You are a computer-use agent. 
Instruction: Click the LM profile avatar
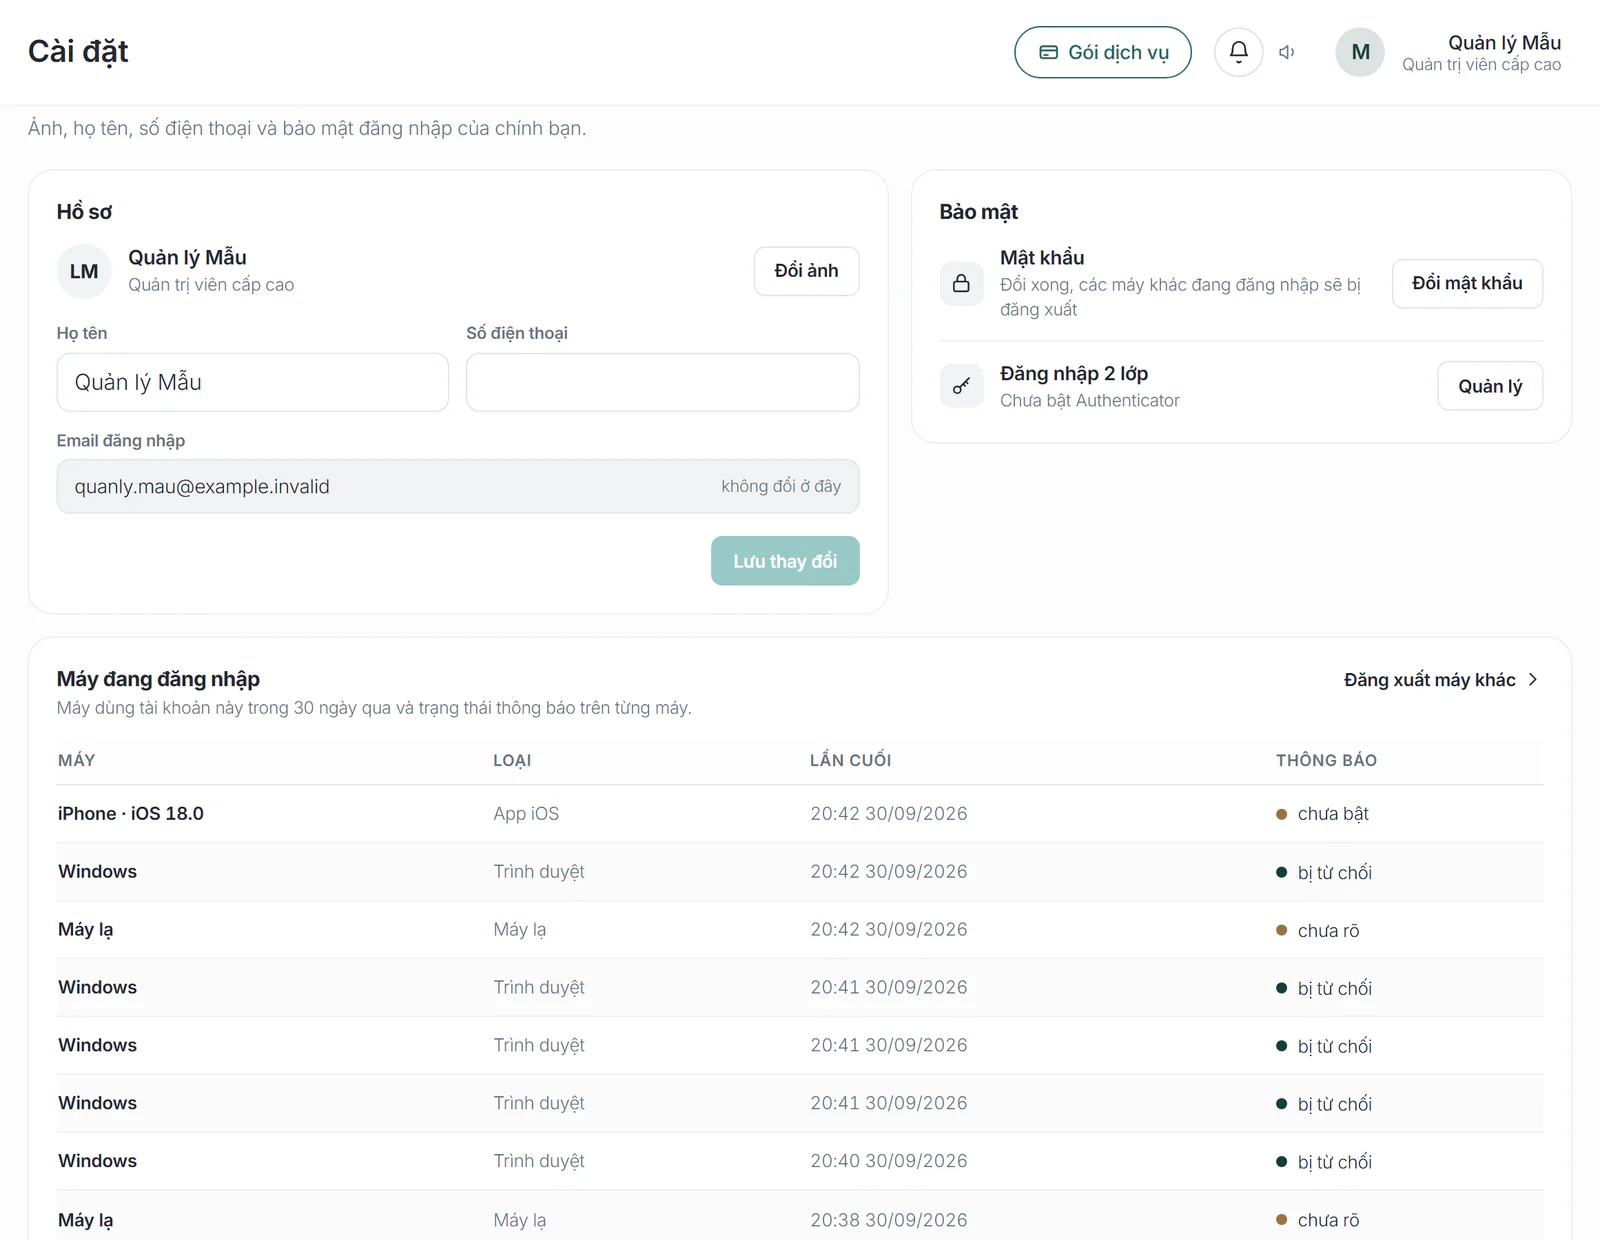point(84,271)
